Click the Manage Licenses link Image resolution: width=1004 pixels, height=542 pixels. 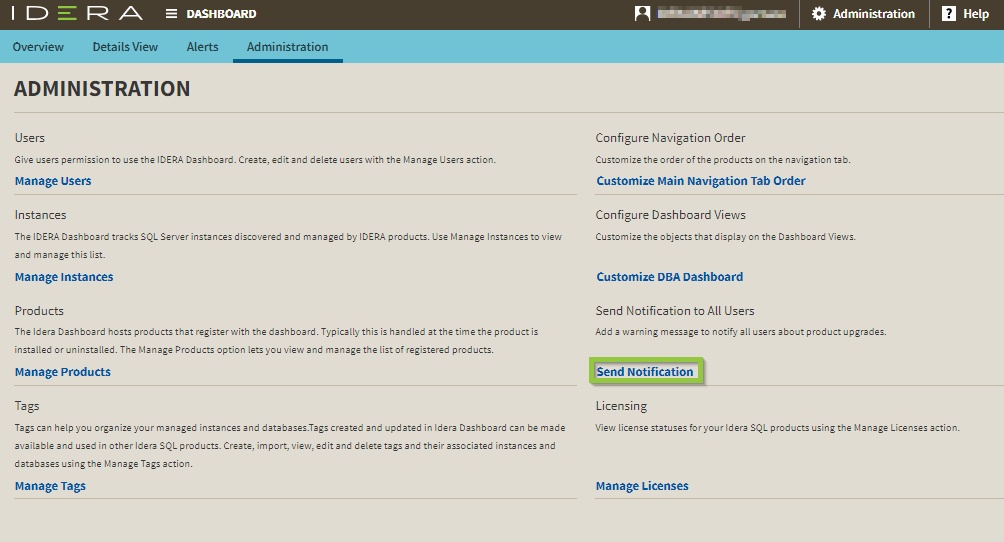642,486
